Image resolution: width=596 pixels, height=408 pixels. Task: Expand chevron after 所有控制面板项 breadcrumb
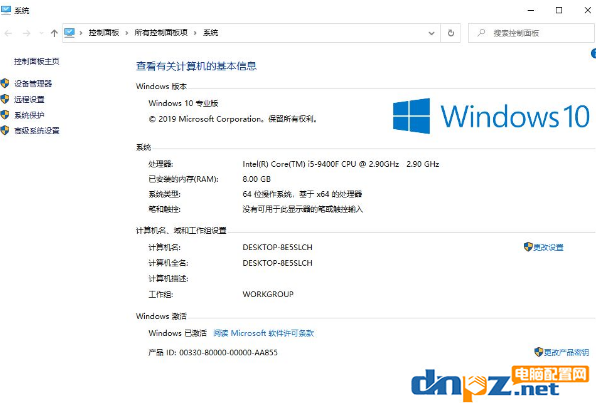(x=195, y=33)
